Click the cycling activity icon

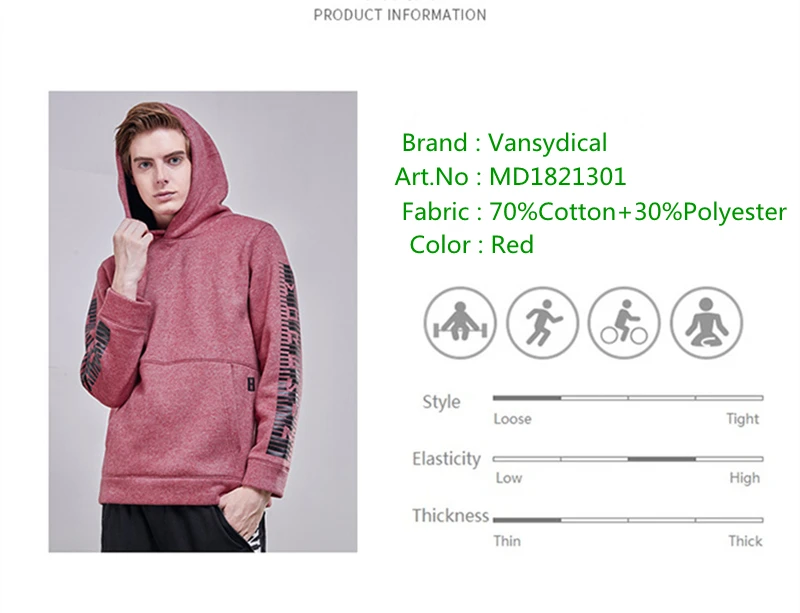624,323
